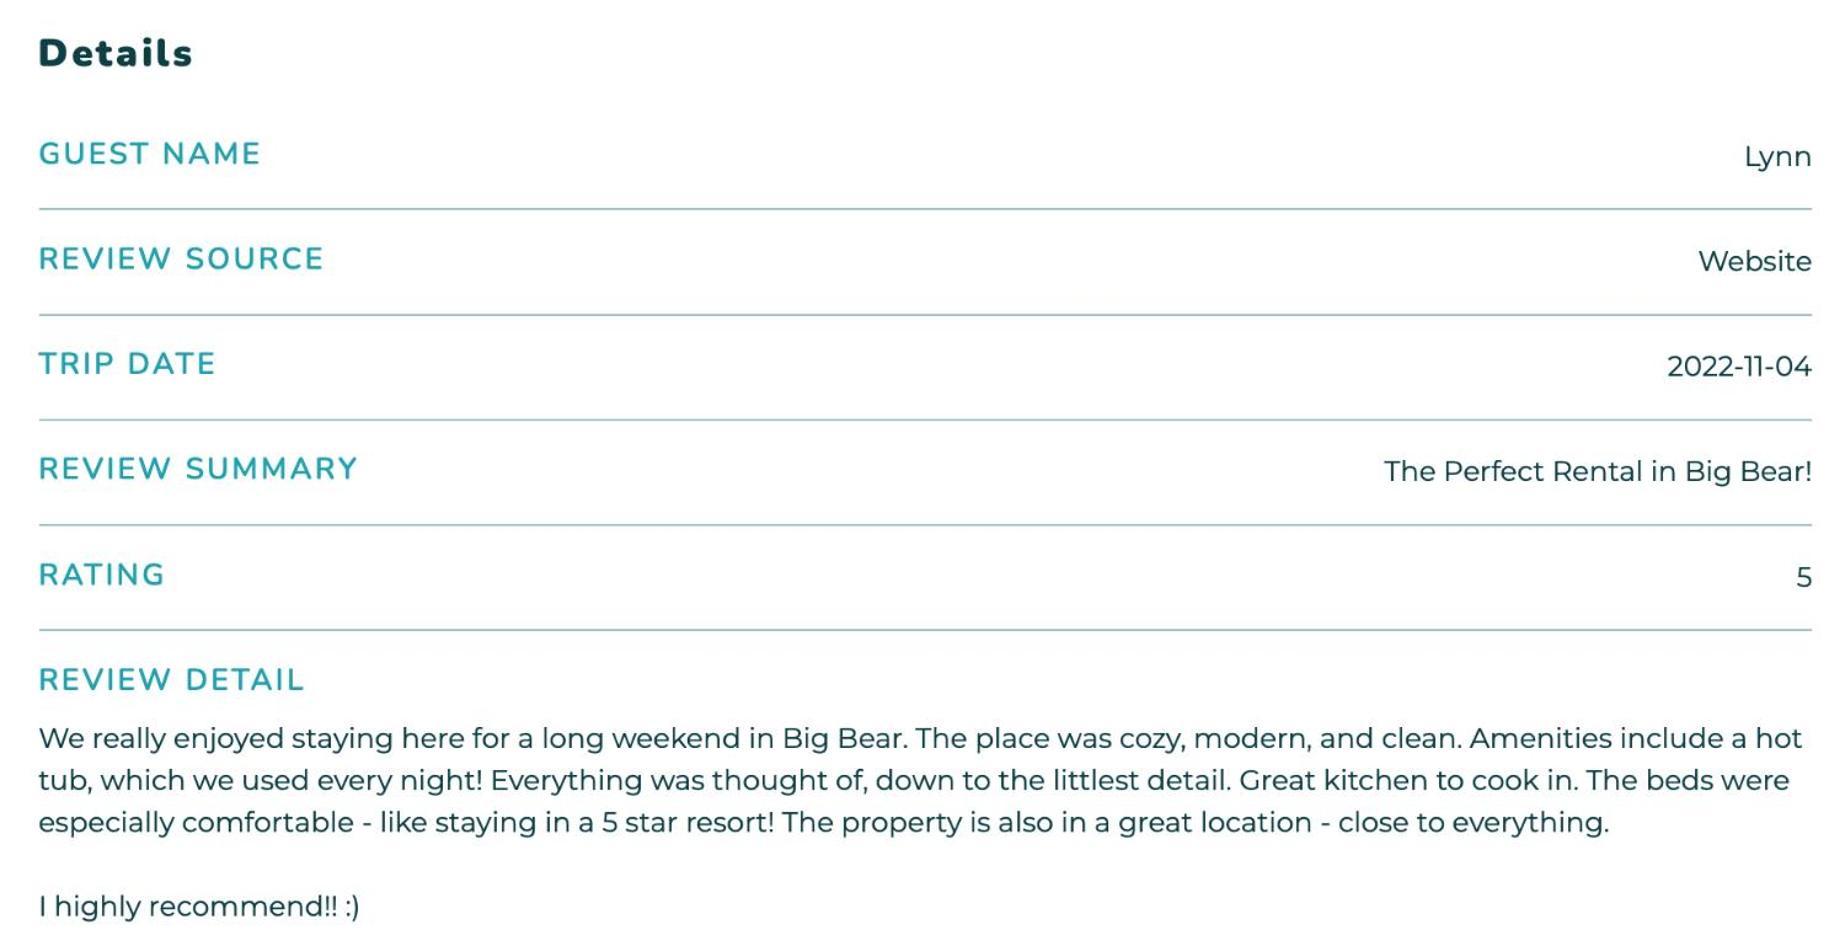1845x946 pixels.
Task: Click 'The Perfect Rental in Big Bear!' text
Action: point(1597,472)
